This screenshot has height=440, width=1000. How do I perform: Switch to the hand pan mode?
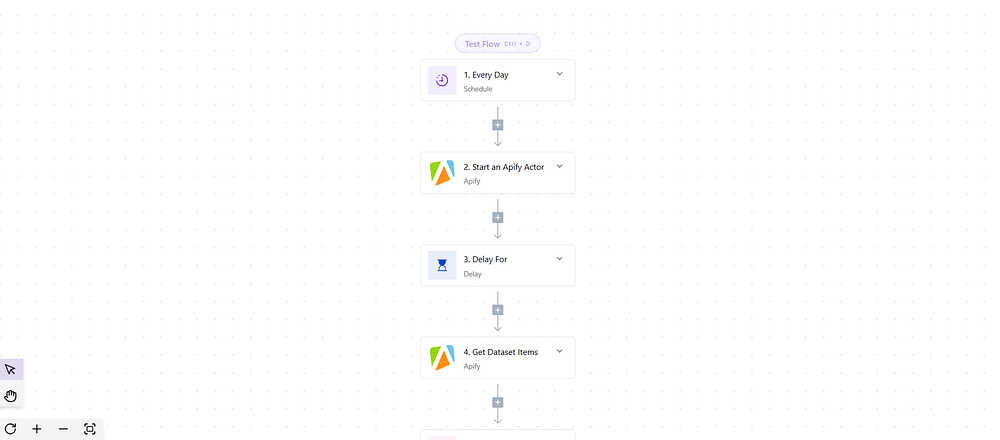pos(11,395)
